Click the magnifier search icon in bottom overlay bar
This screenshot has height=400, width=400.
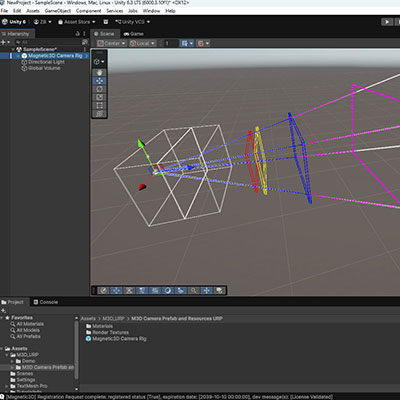[x=193, y=291]
